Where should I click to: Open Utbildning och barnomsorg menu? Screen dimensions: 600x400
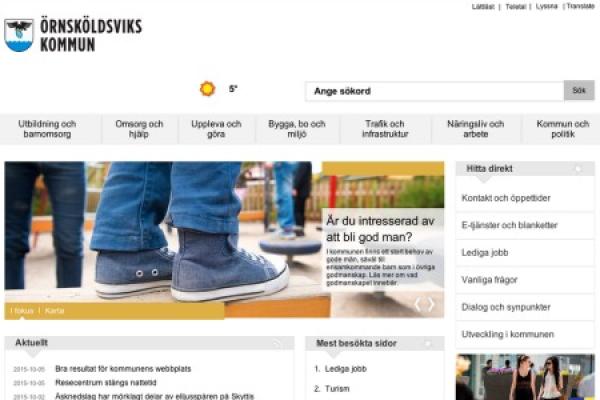(47, 130)
